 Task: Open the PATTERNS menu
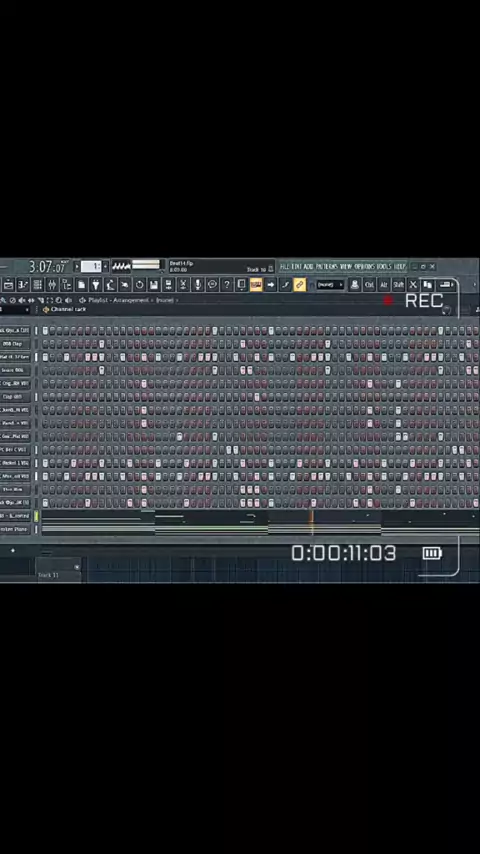pos(326,266)
